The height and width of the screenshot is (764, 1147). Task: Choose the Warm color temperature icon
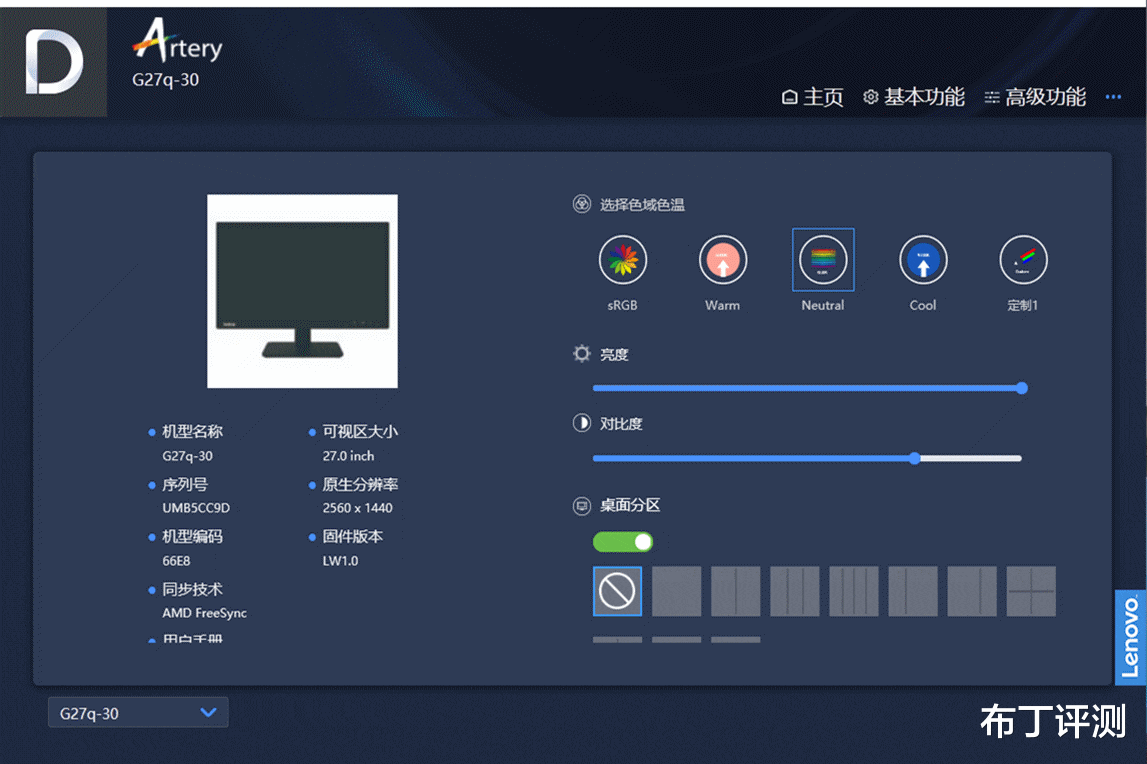pyautogui.click(x=723, y=260)
